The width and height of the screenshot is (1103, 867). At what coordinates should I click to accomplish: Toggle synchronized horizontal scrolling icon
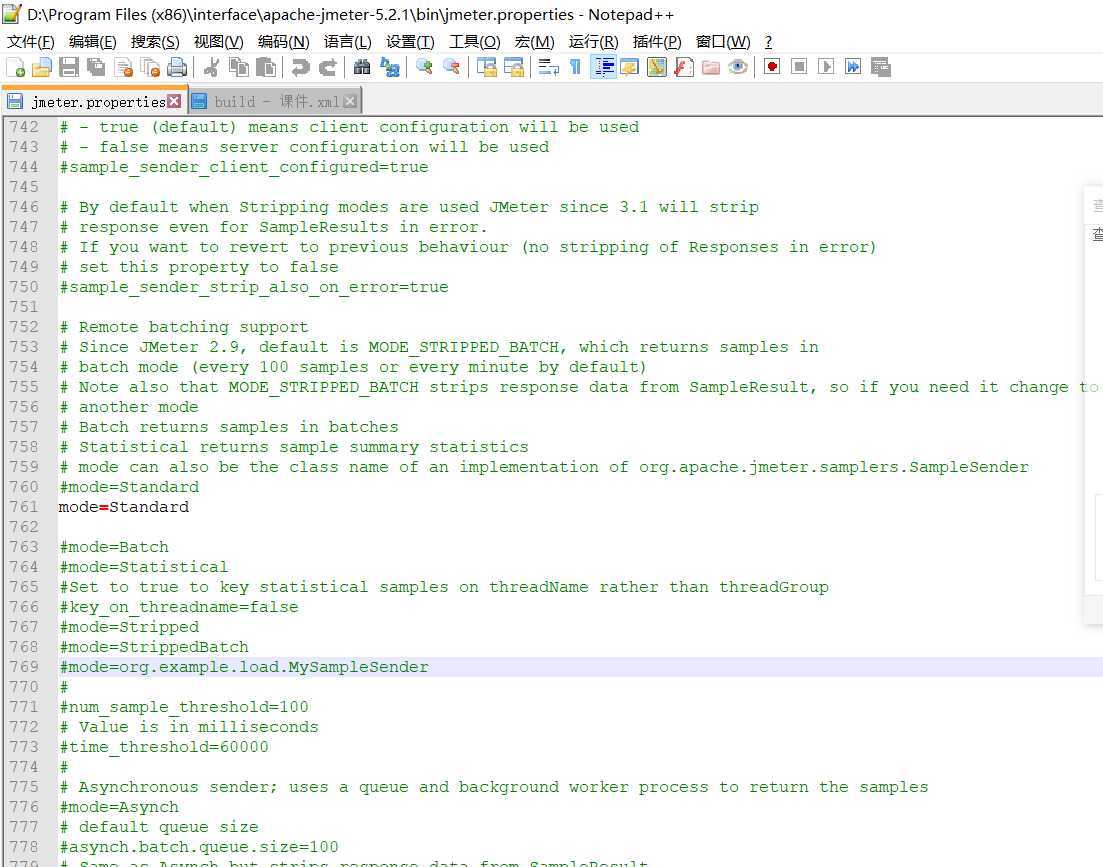(x=514, y=68)
